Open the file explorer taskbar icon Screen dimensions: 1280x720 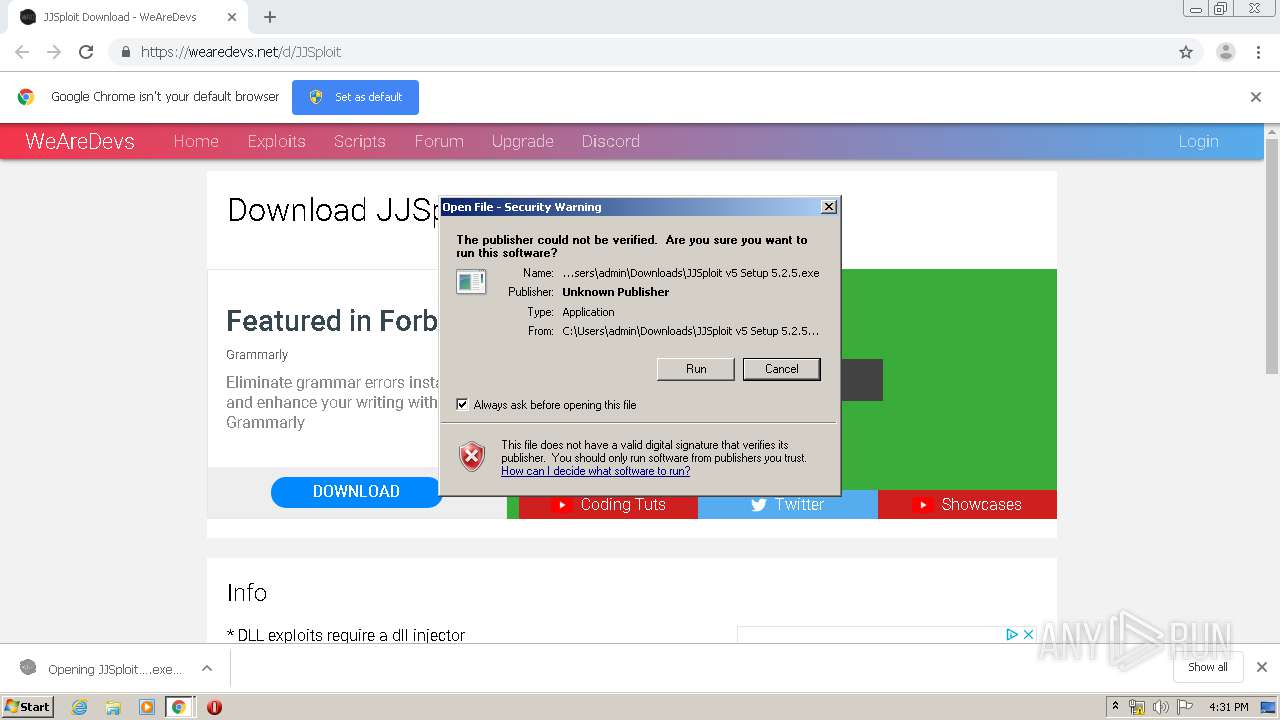click(x=113, y=707)
